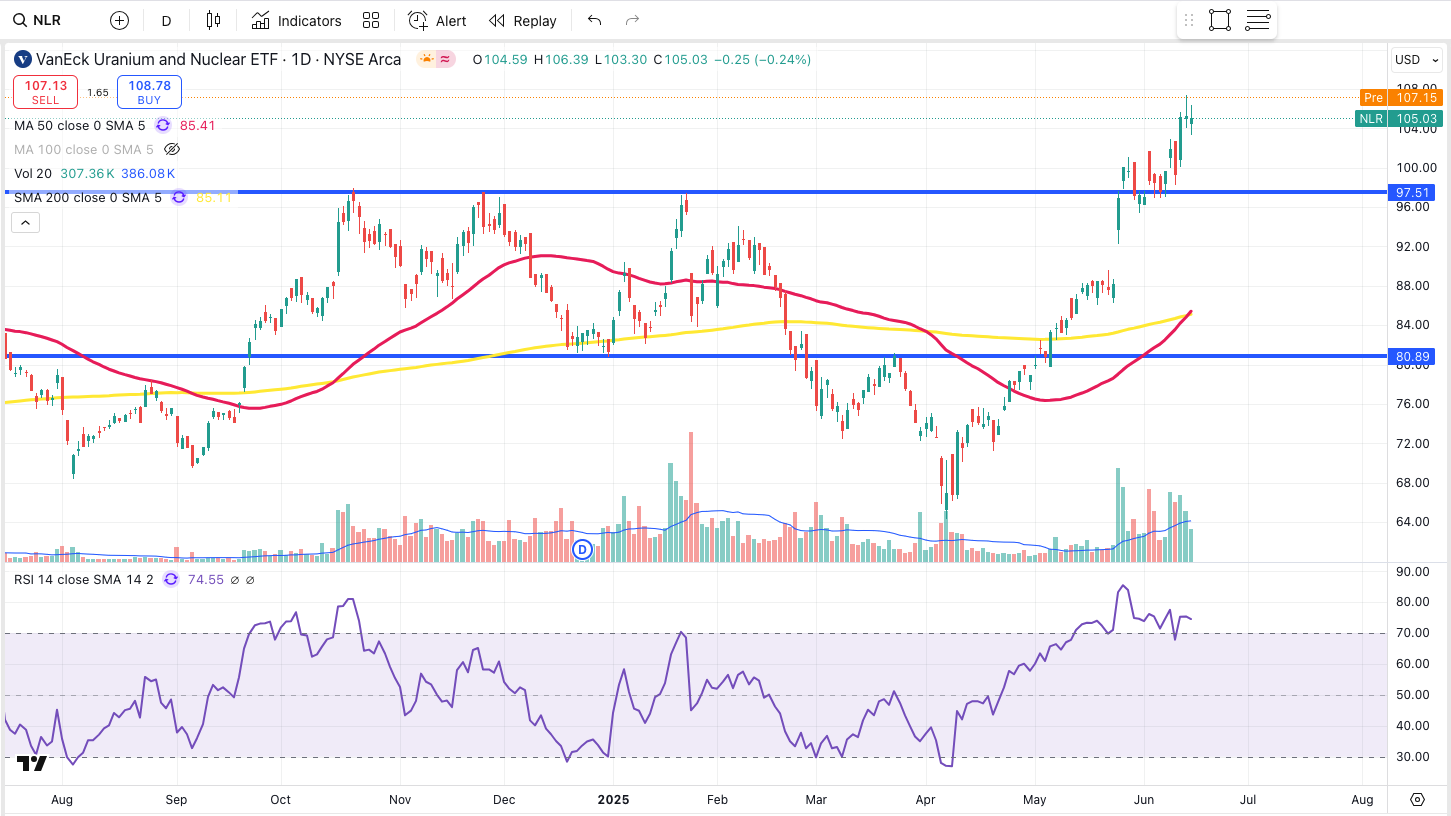Click the close value C105.03
1451x816 pixels.
click(680, 60)
